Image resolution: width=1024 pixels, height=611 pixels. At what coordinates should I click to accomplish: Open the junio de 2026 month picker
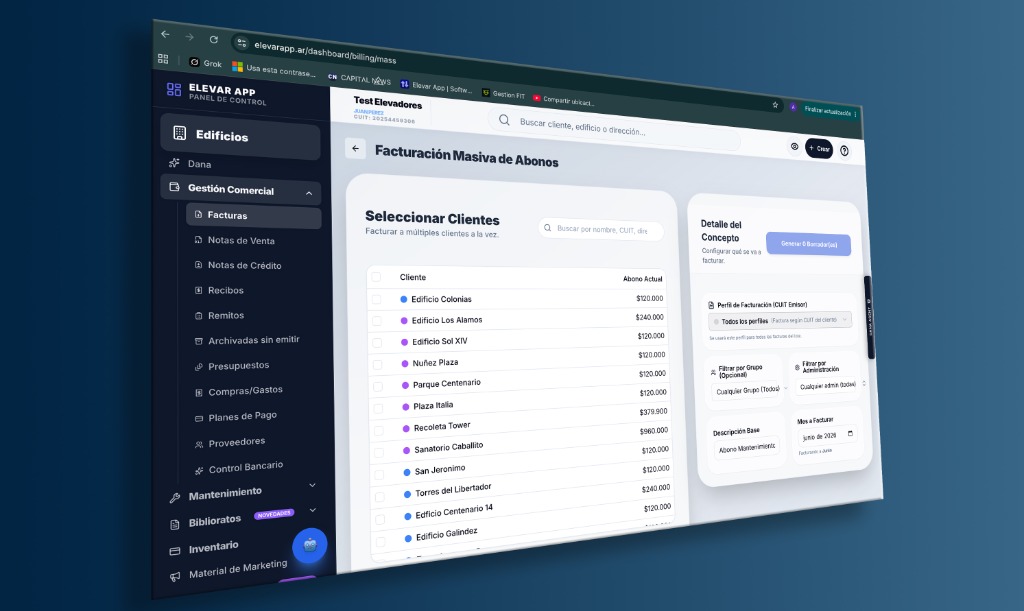click(827, 435)
